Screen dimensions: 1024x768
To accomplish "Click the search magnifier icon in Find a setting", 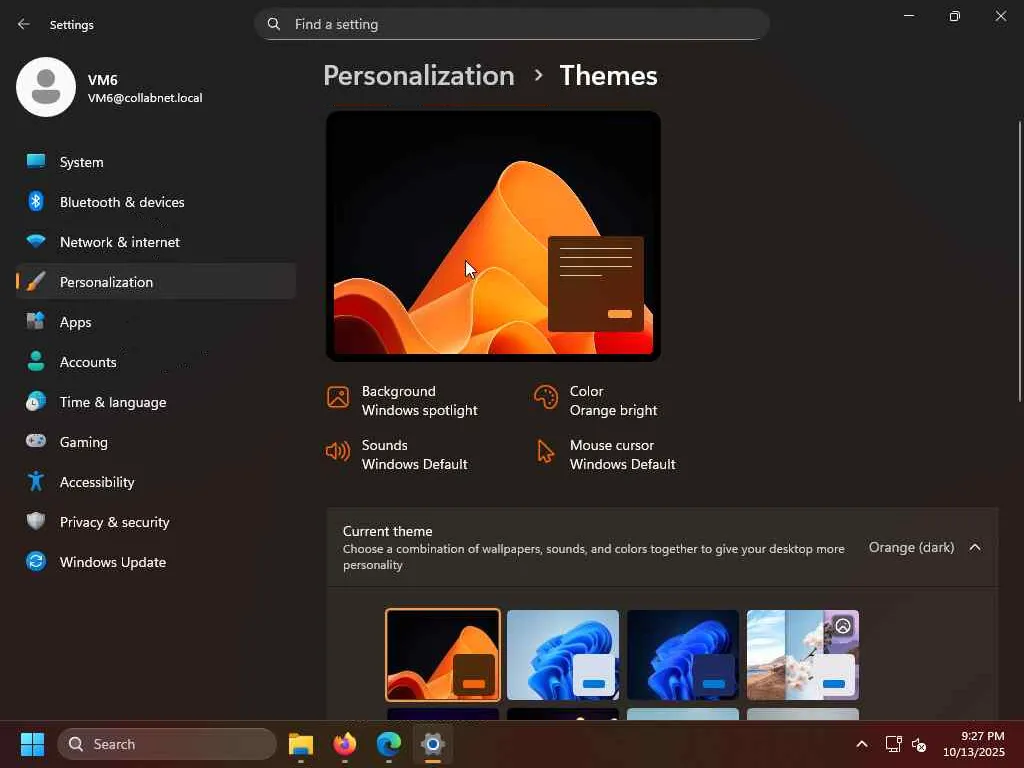I will point(274,24).
